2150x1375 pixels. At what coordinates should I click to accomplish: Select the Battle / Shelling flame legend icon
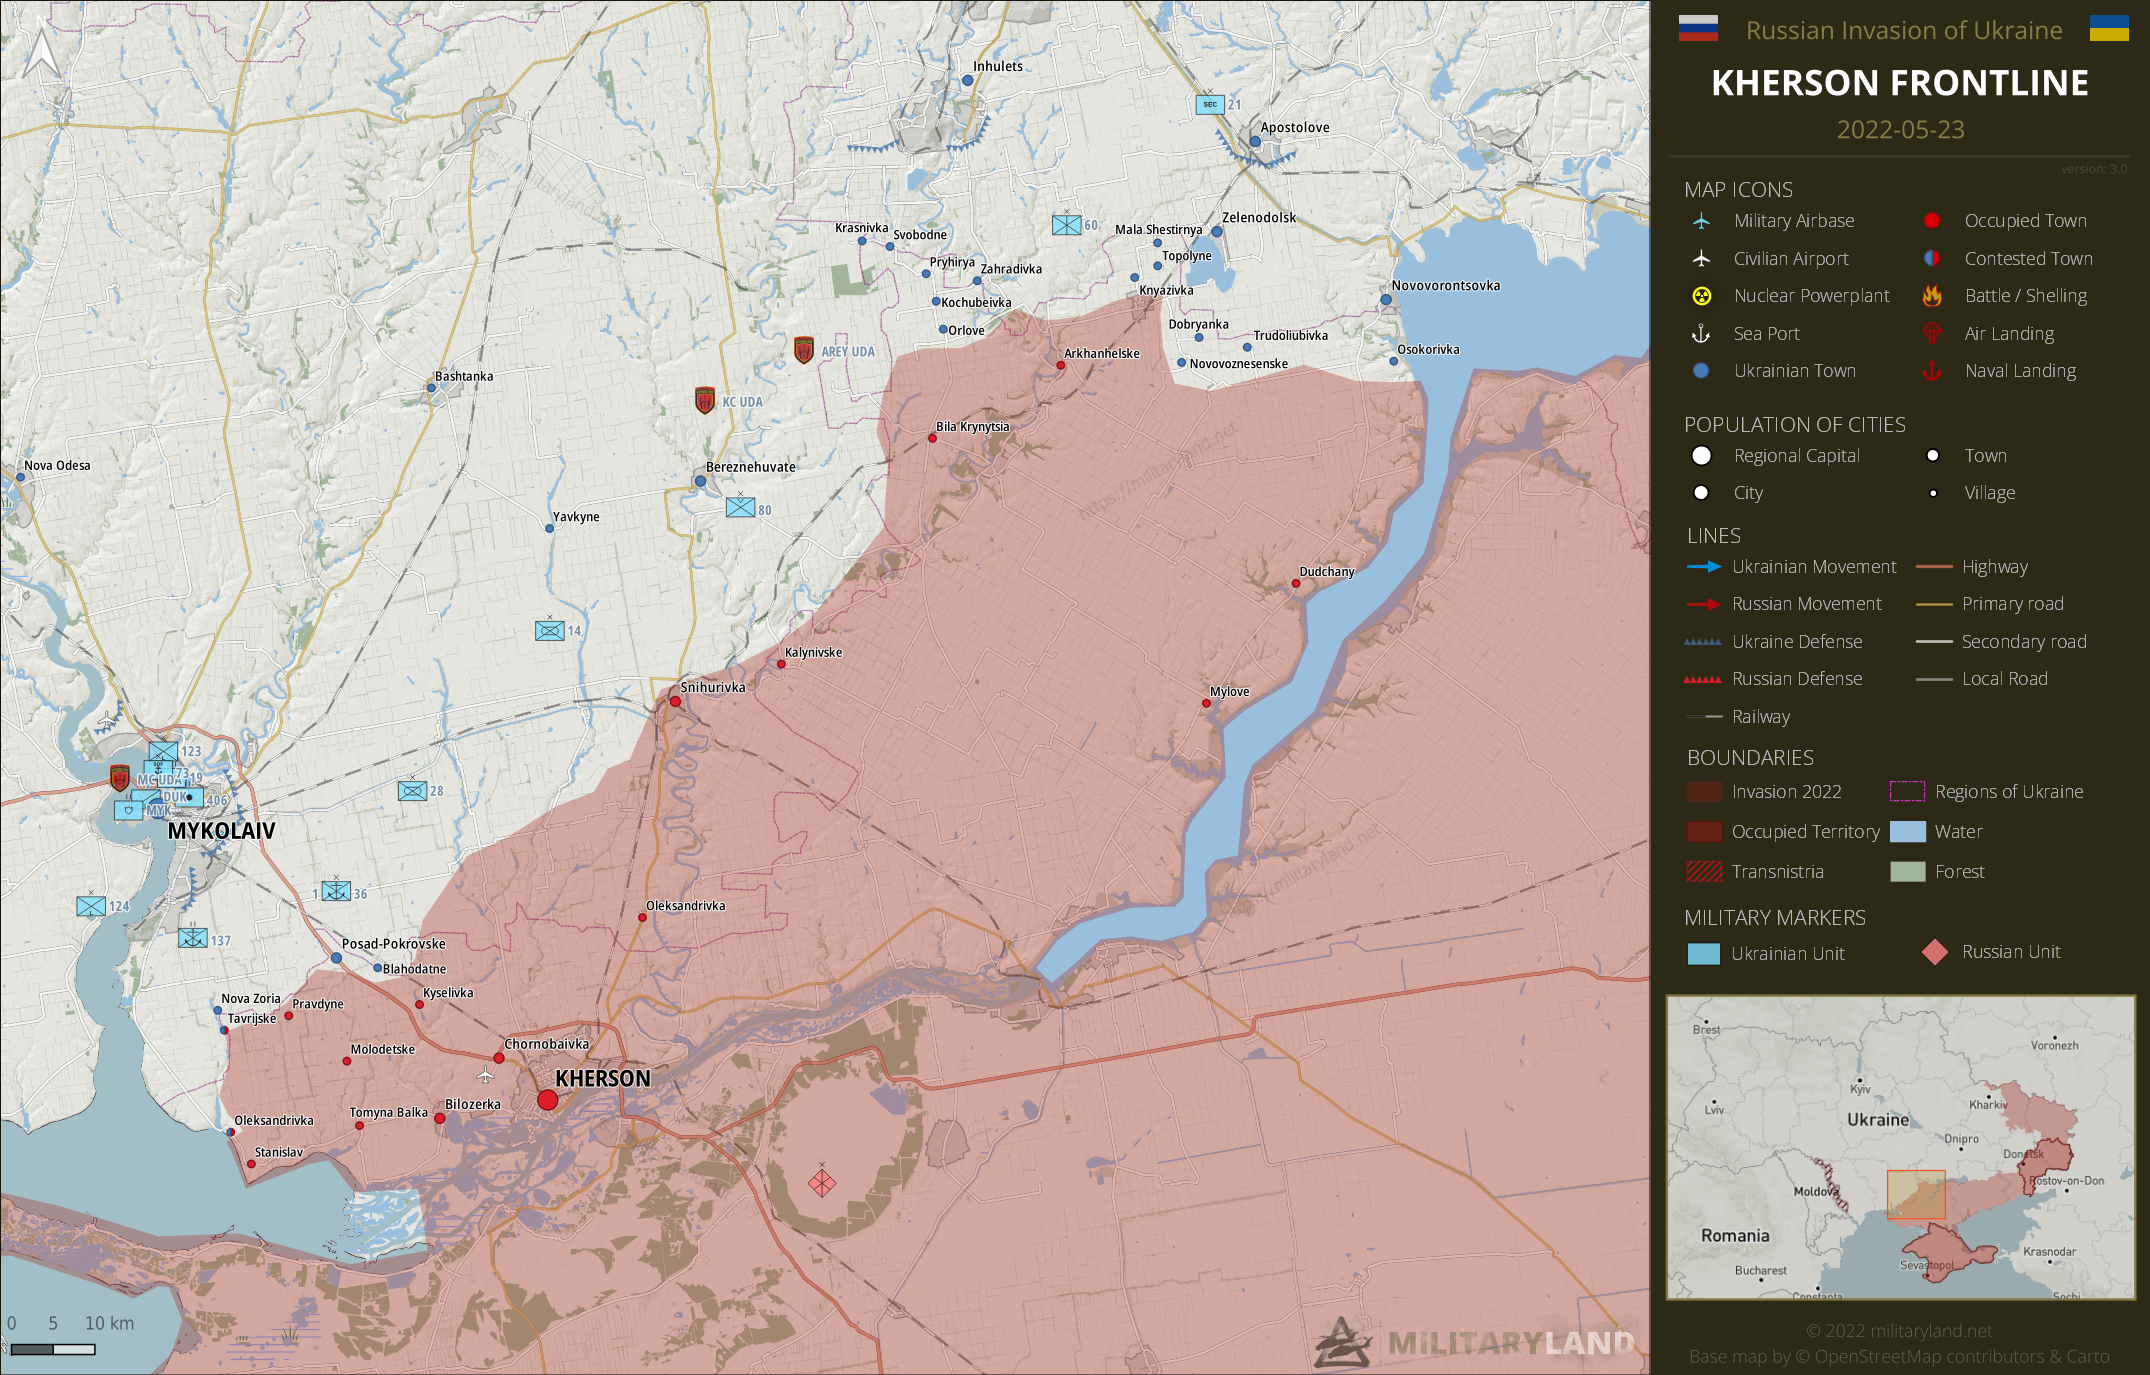pos(1932,296)
